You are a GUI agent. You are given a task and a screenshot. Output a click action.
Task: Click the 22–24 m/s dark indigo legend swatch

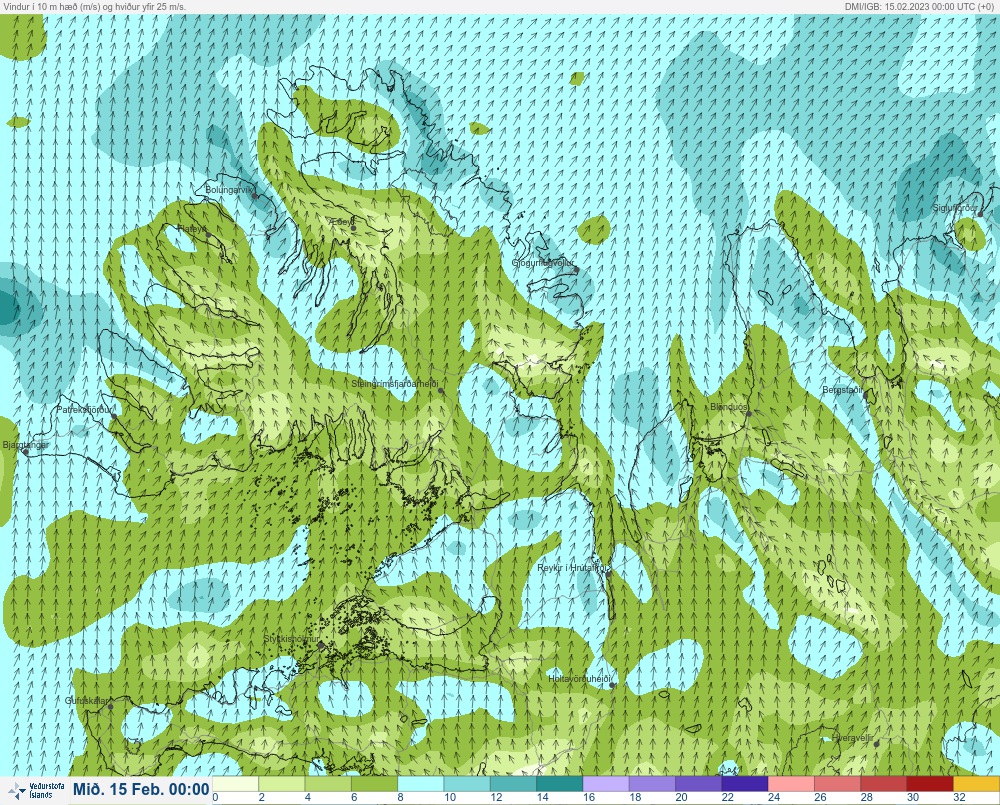click(745, 784)
